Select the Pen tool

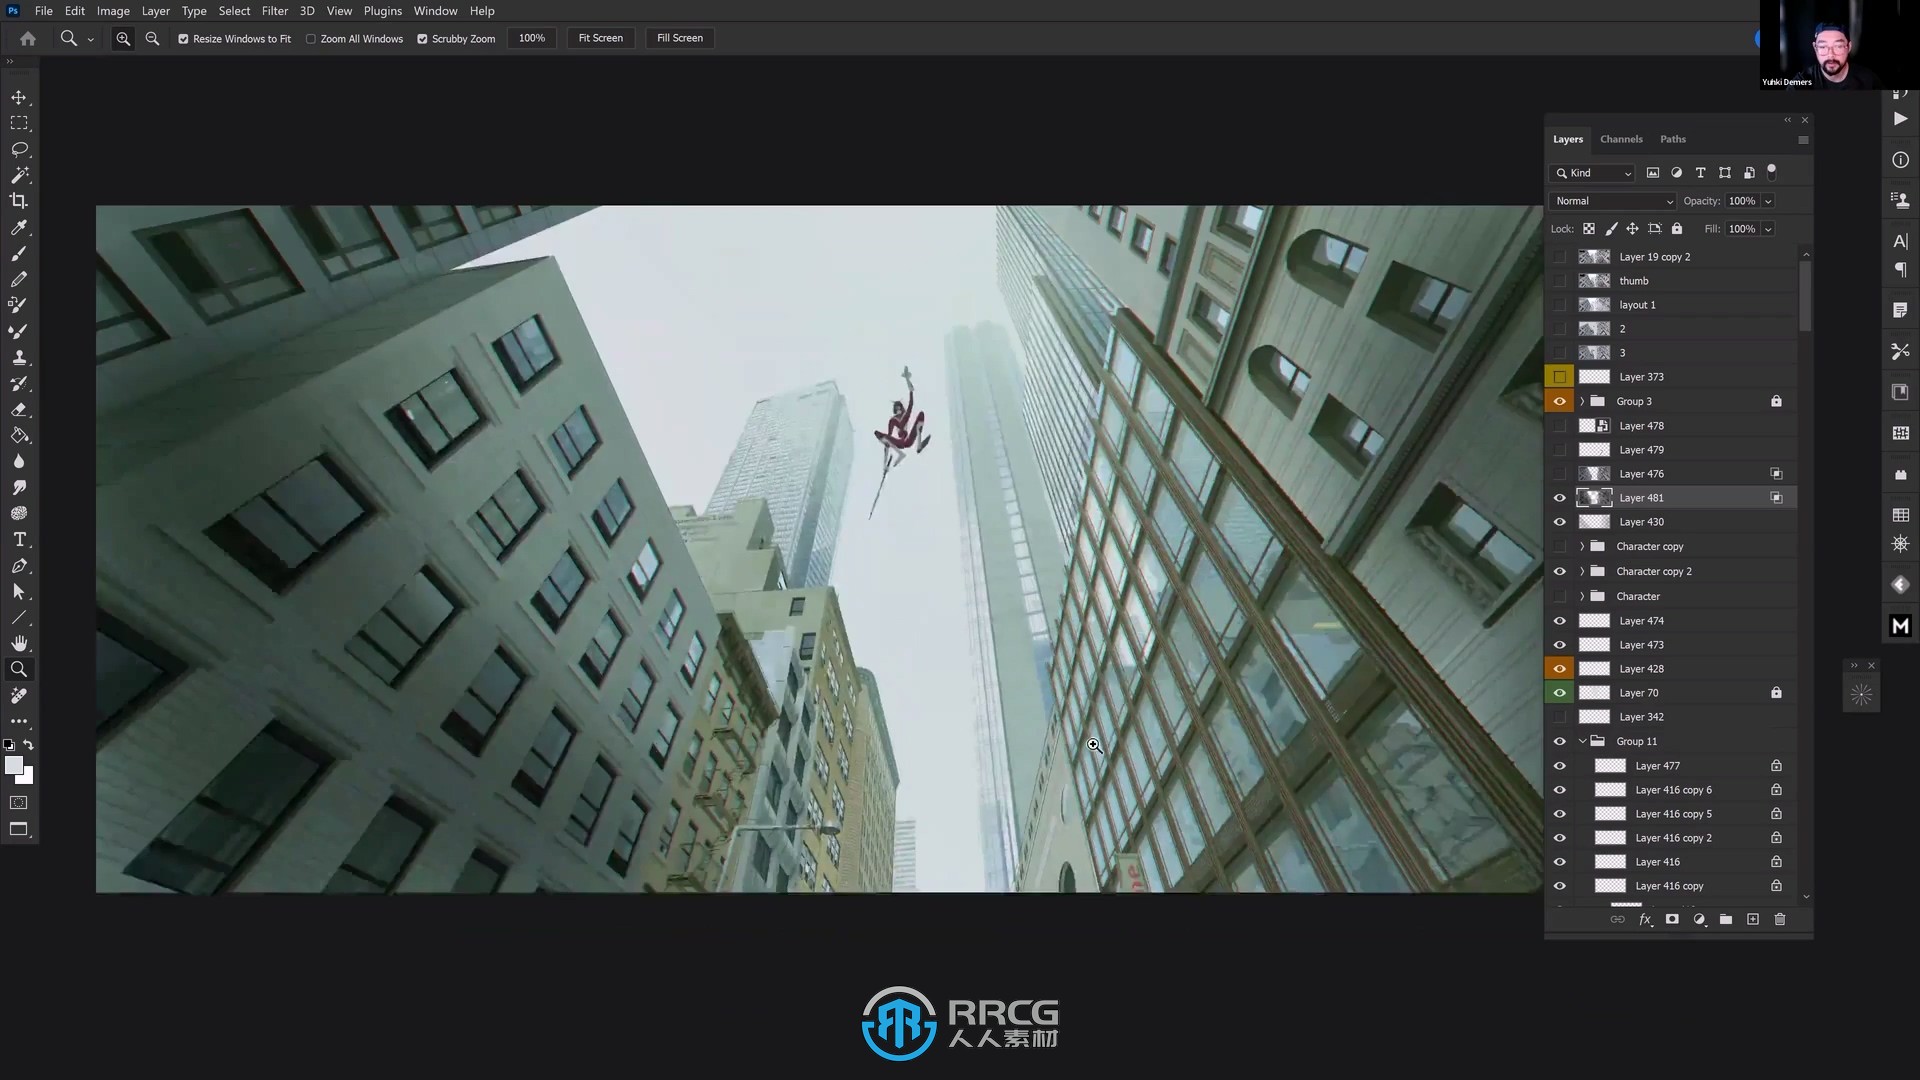click(19, 565)
